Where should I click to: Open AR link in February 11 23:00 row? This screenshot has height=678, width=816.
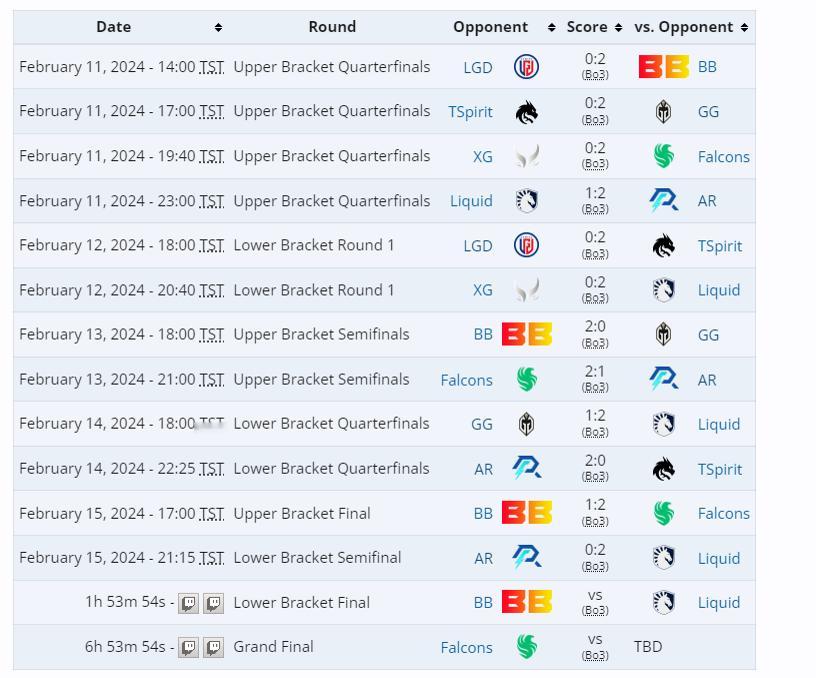pos(707,201)
